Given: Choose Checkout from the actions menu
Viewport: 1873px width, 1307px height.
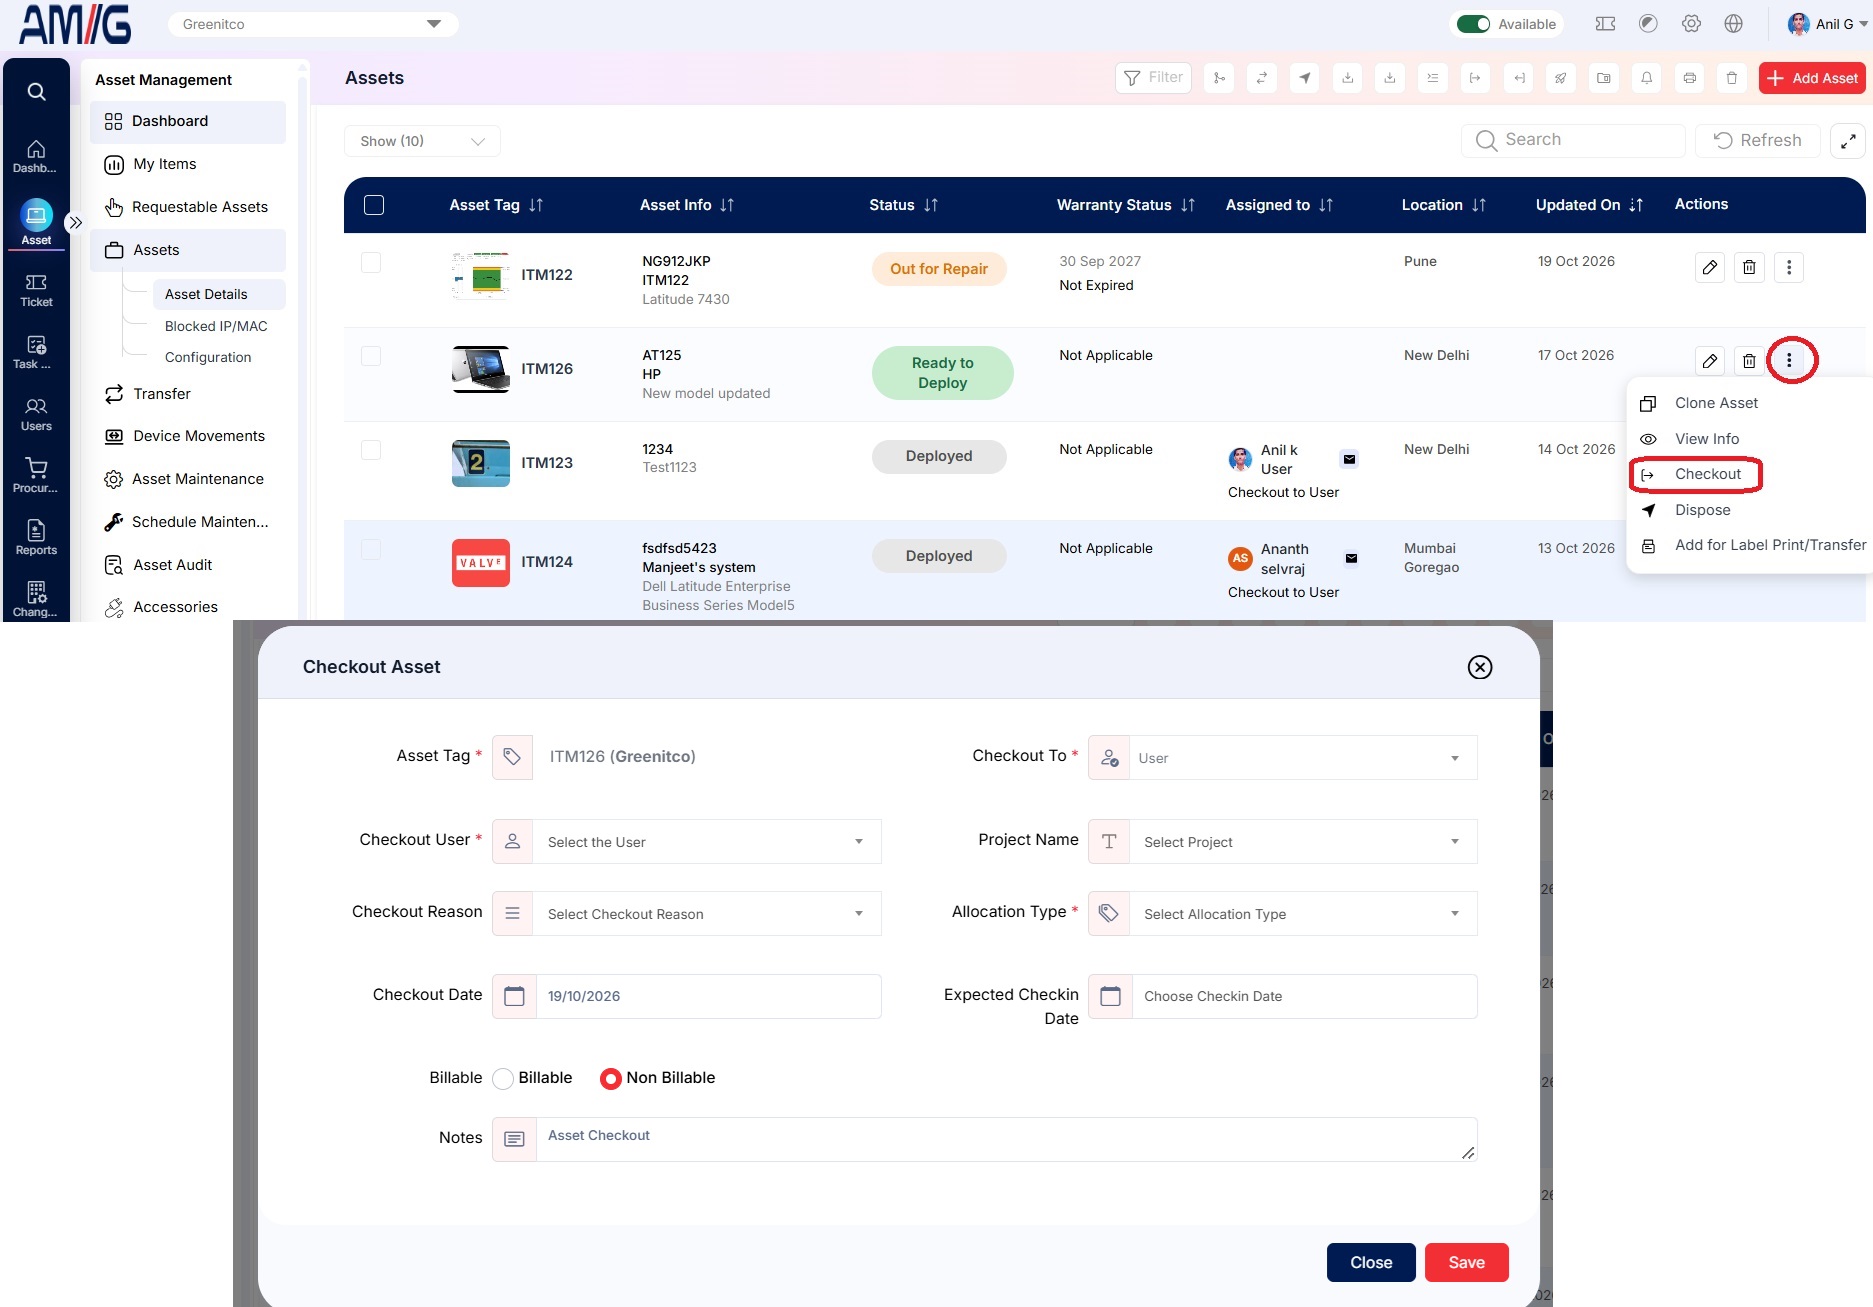Looking at the screenshot, I should pos(1707,474).
